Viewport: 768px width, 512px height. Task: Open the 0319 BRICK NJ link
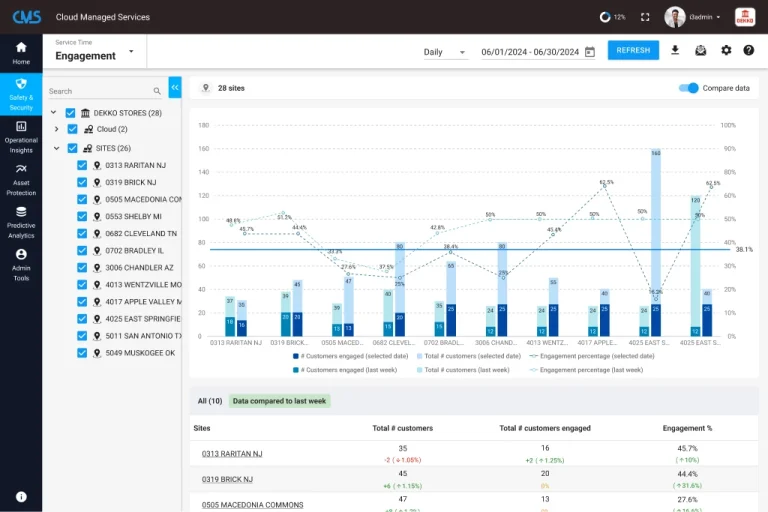[x=229, y=479]
